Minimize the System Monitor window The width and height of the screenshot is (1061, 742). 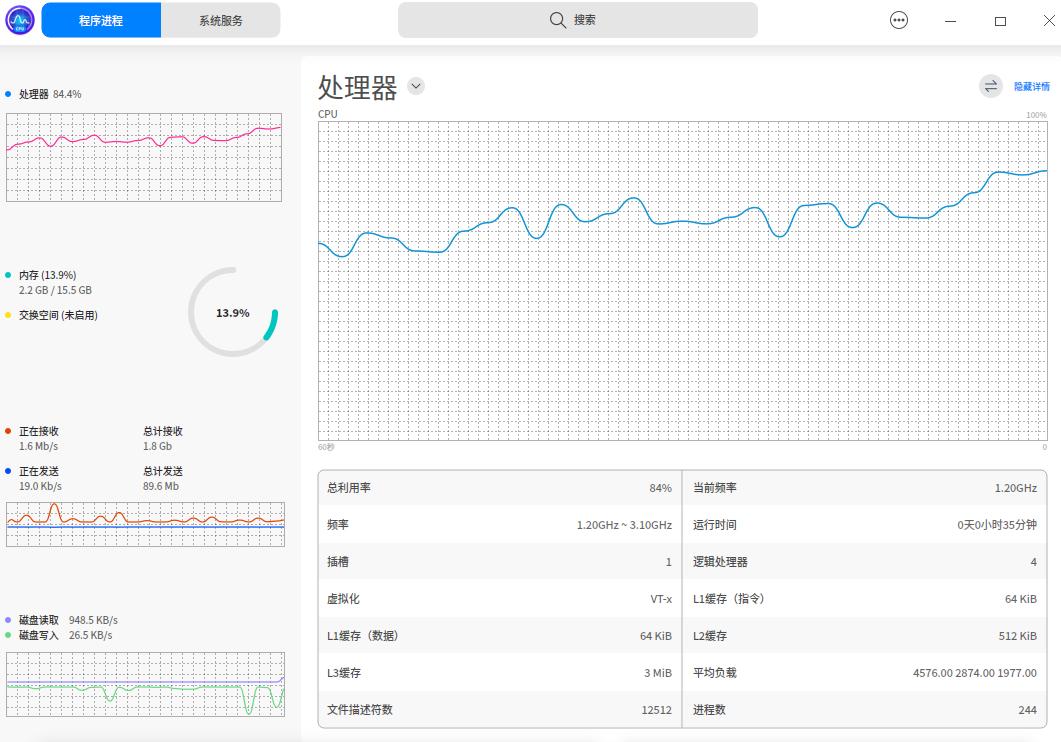(x=950, y=21)
